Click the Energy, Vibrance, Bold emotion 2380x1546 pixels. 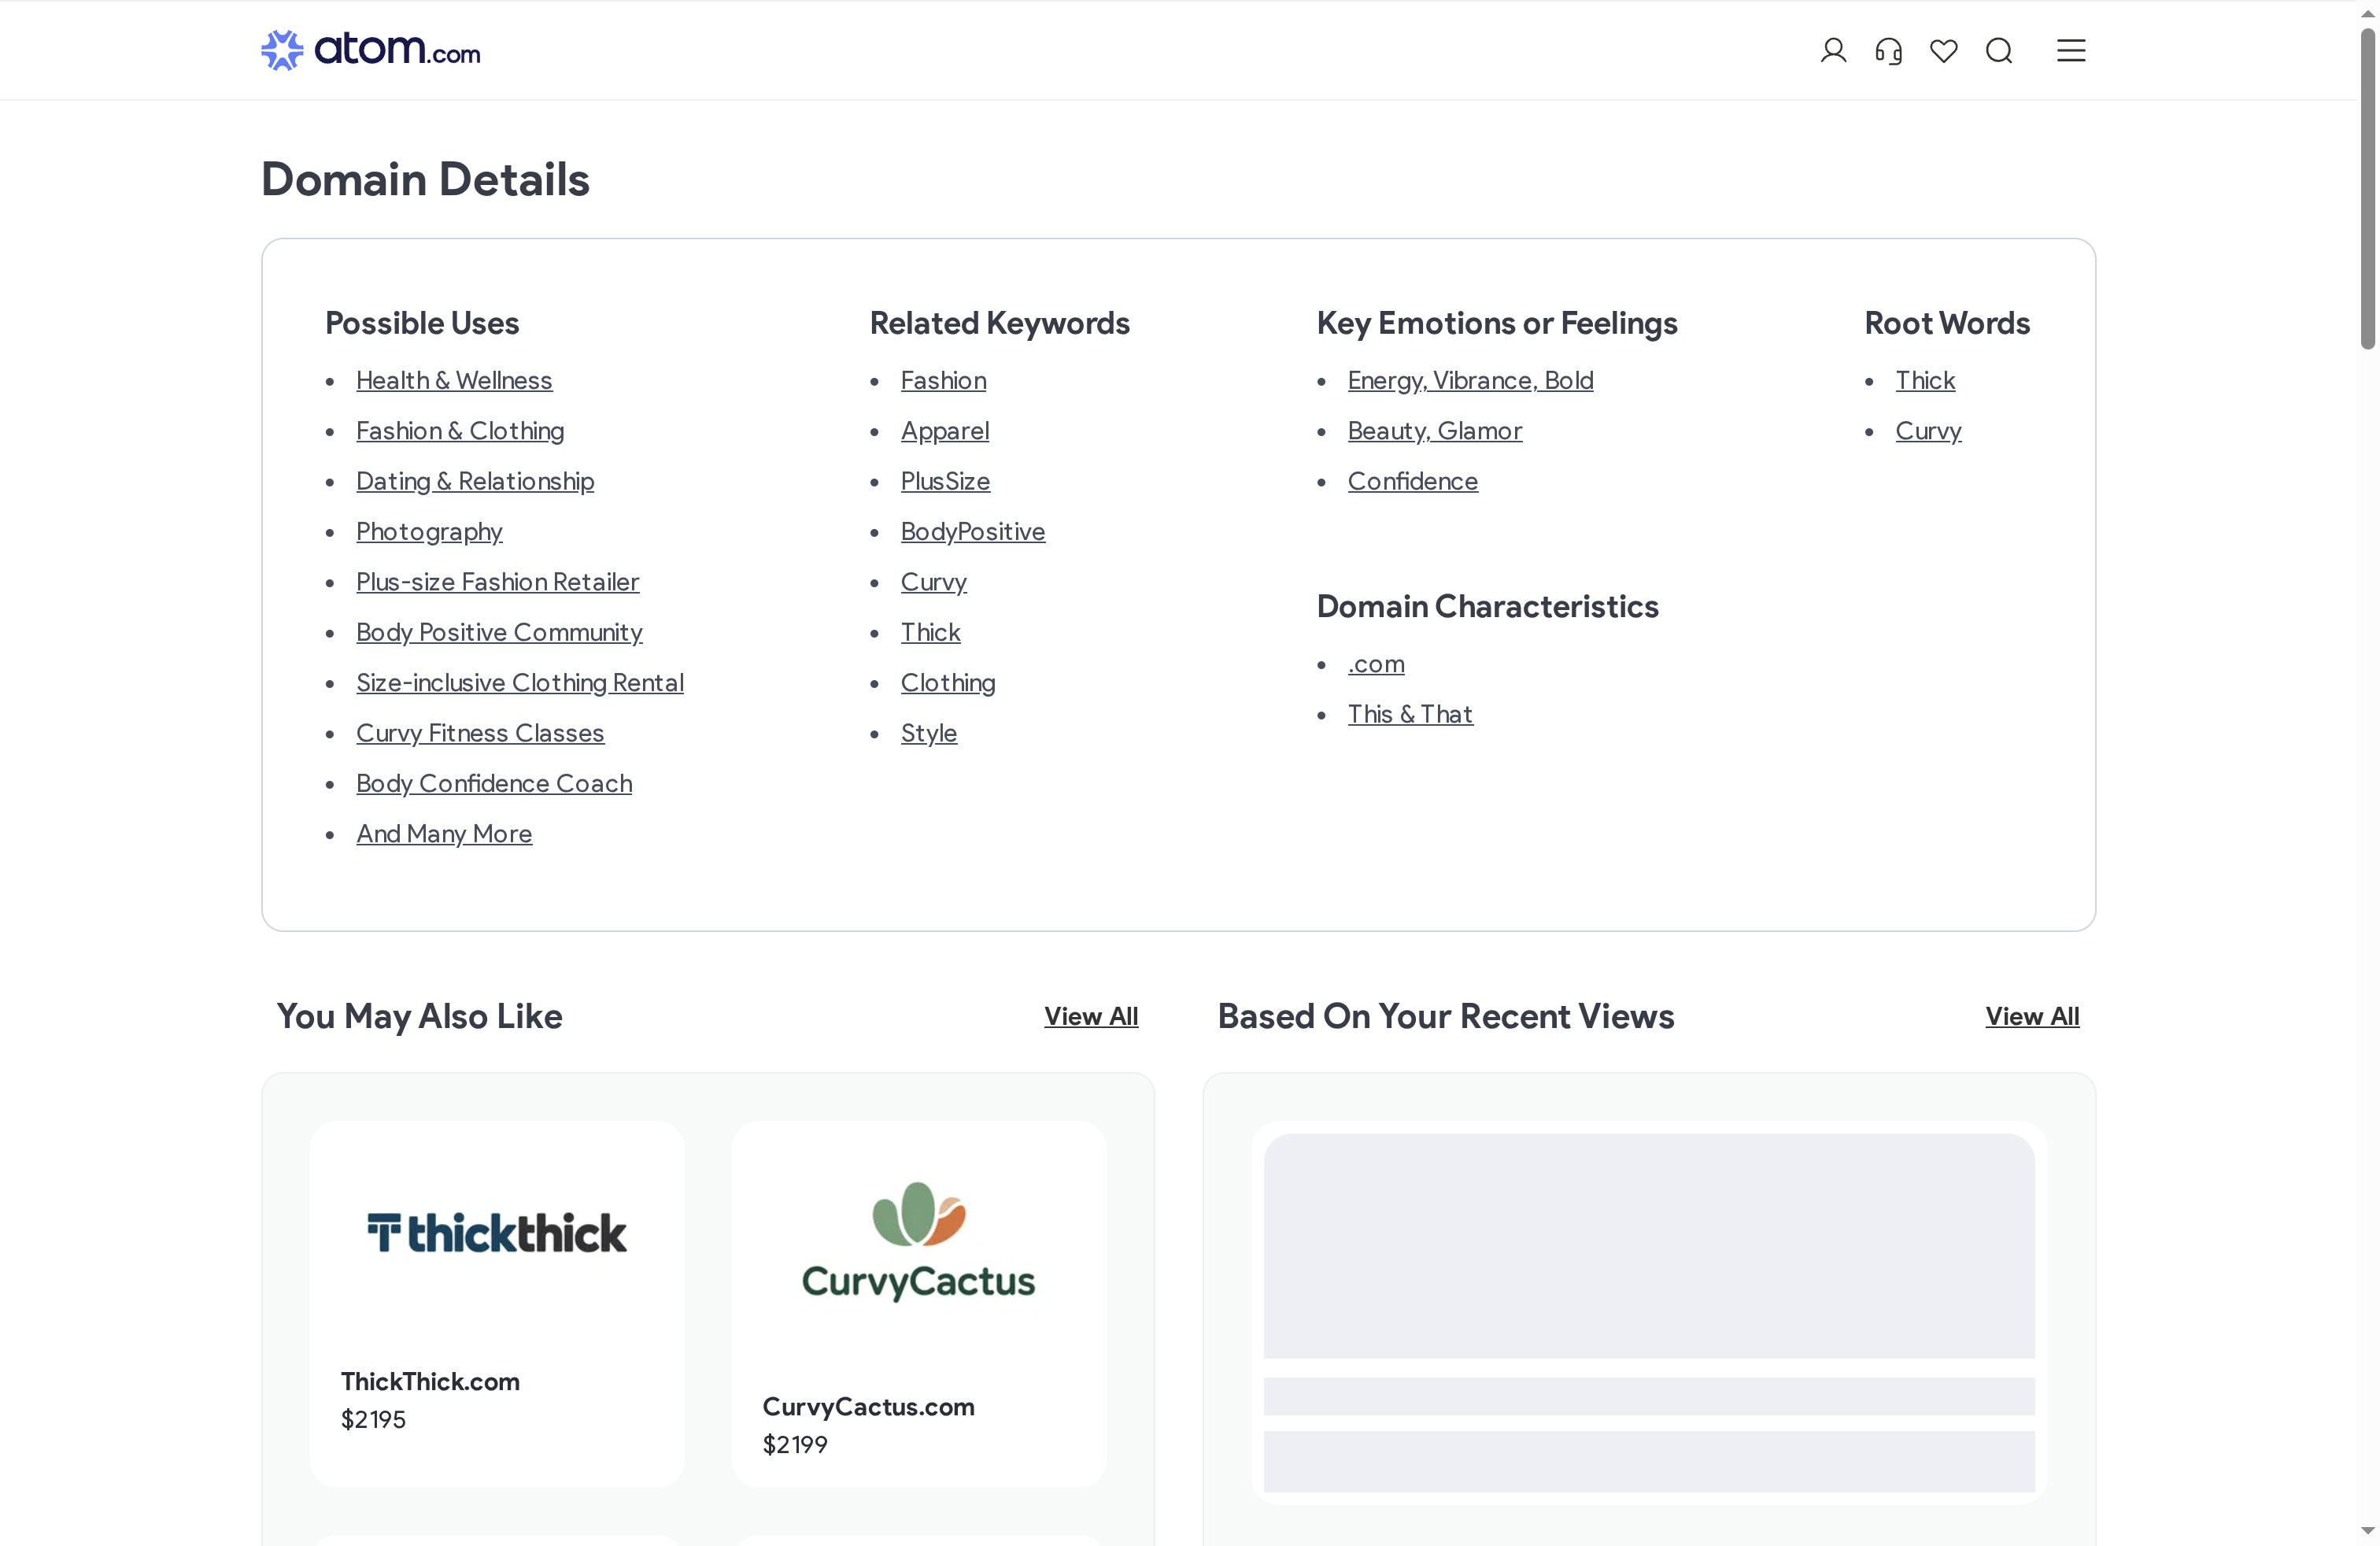[x=1470, y=381]
